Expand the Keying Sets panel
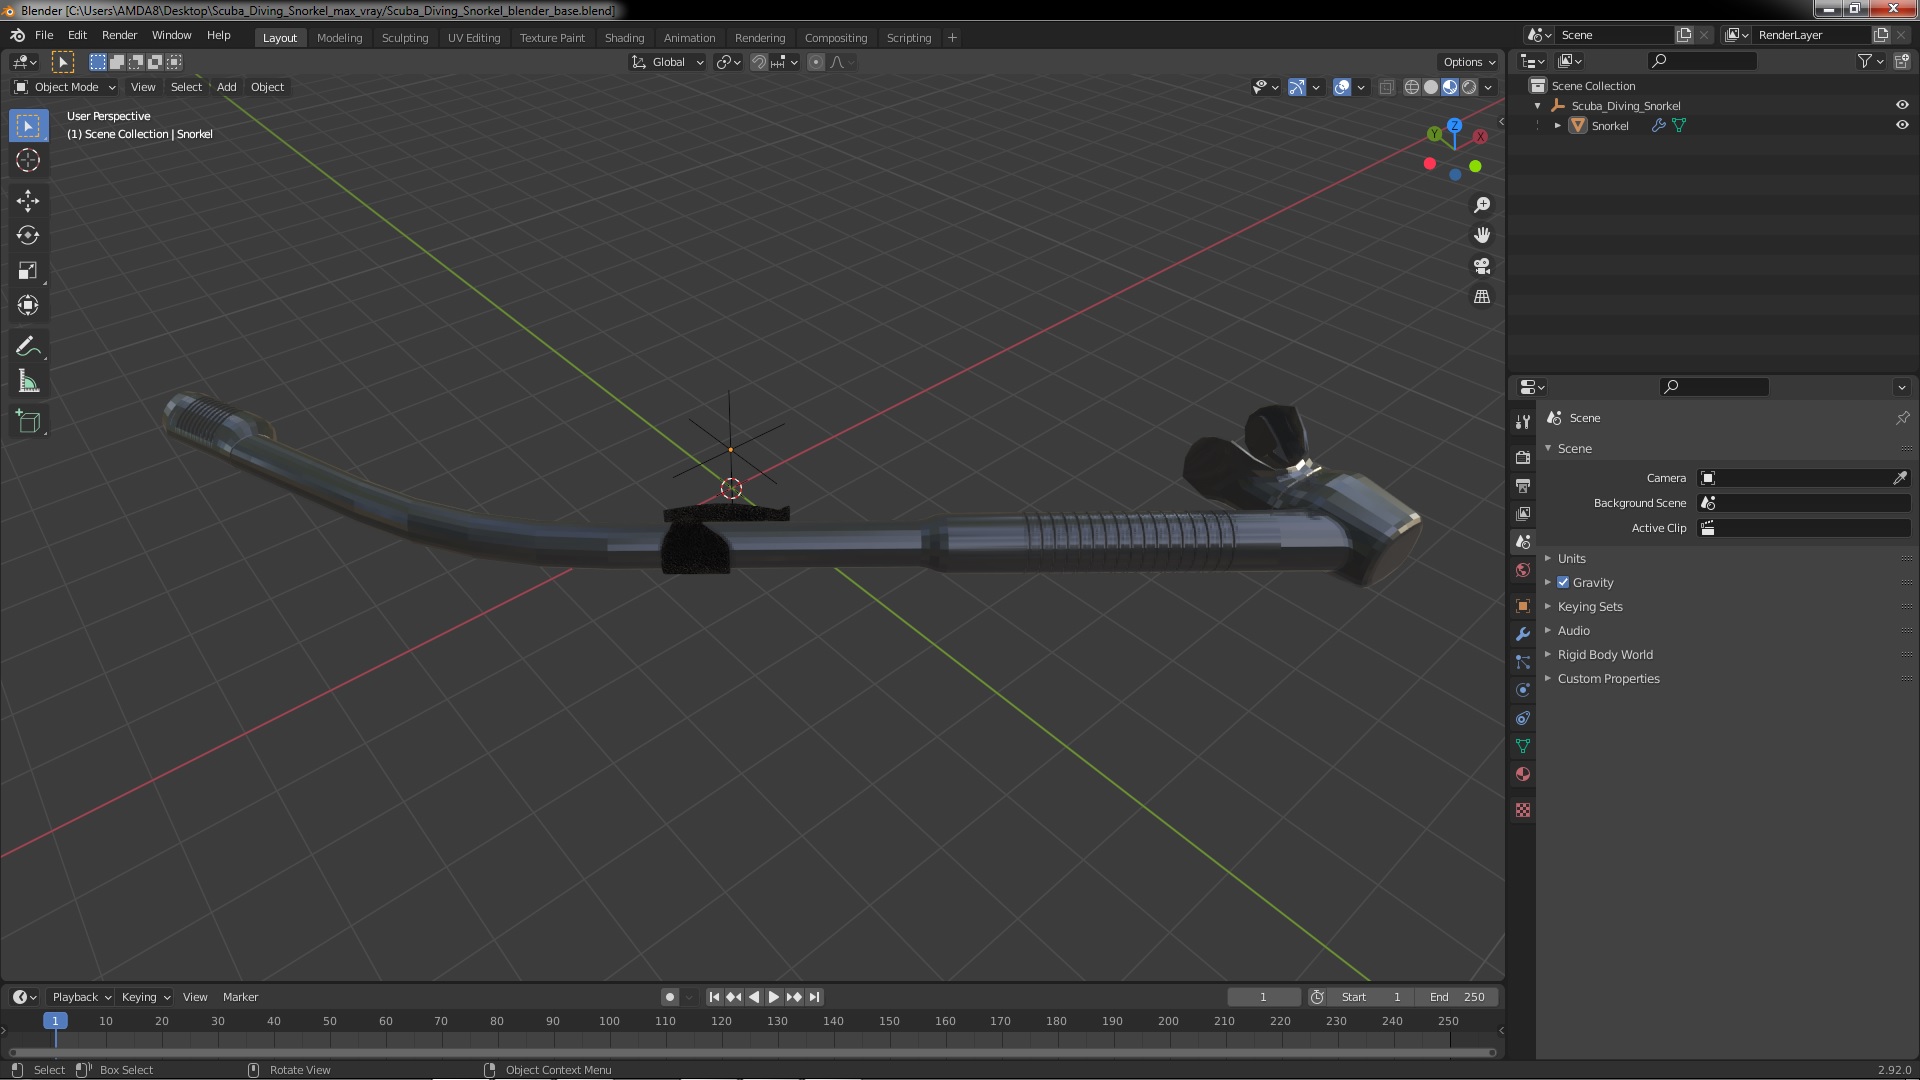Viewport: 1920px width, 1080px height. pyautogui.click(x=1590, y=606)
